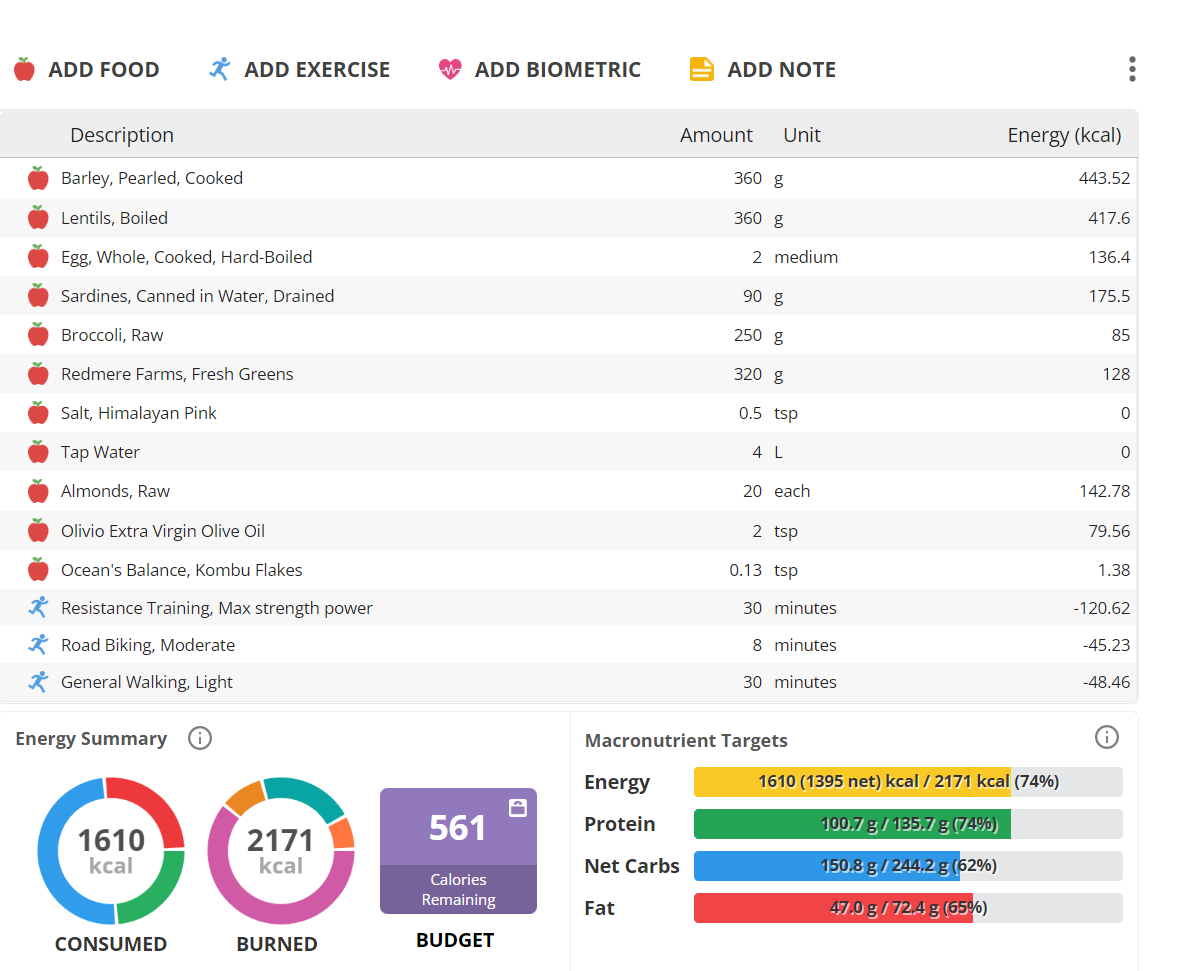Click the lock icon on the budget card
Image resolution: width=1195 pixels, height=971 pixels.
pyautogui.click(x=517, y=808)
